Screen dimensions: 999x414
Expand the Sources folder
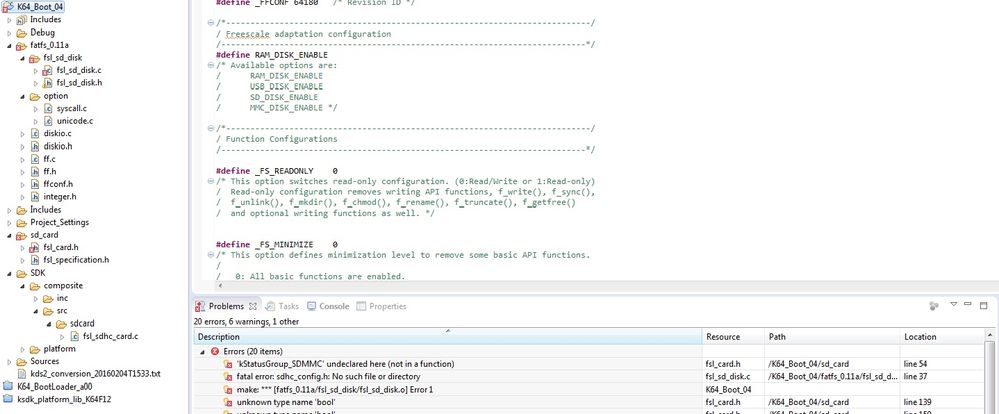(x=10, y=362)
